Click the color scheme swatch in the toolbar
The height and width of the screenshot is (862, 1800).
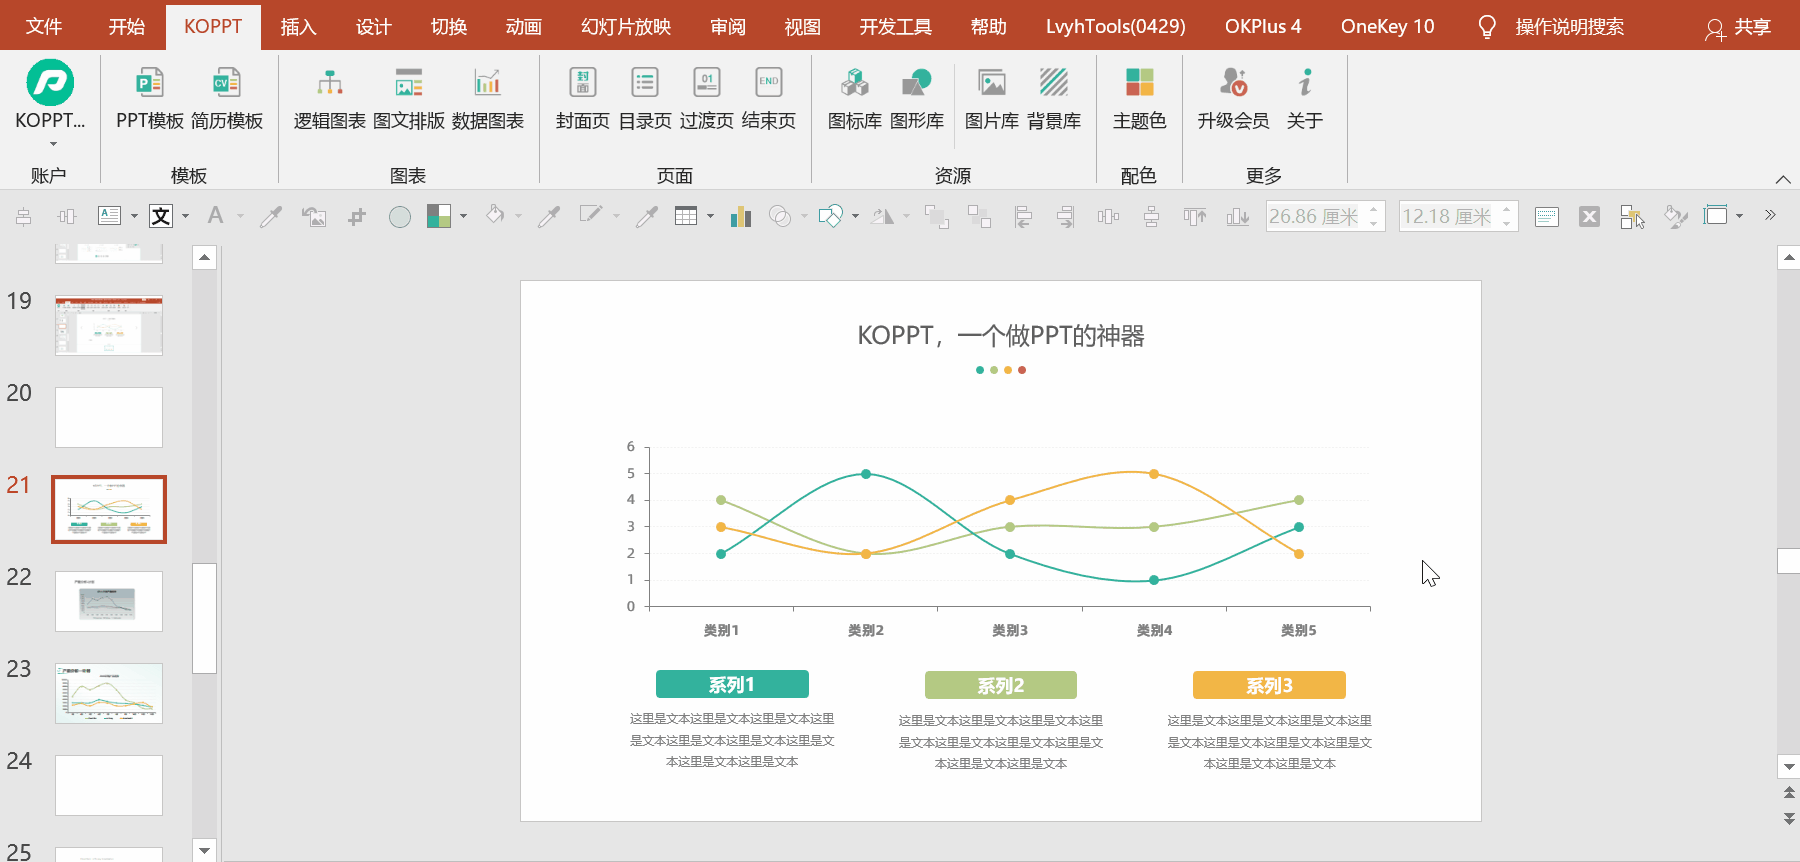[439, 216]
